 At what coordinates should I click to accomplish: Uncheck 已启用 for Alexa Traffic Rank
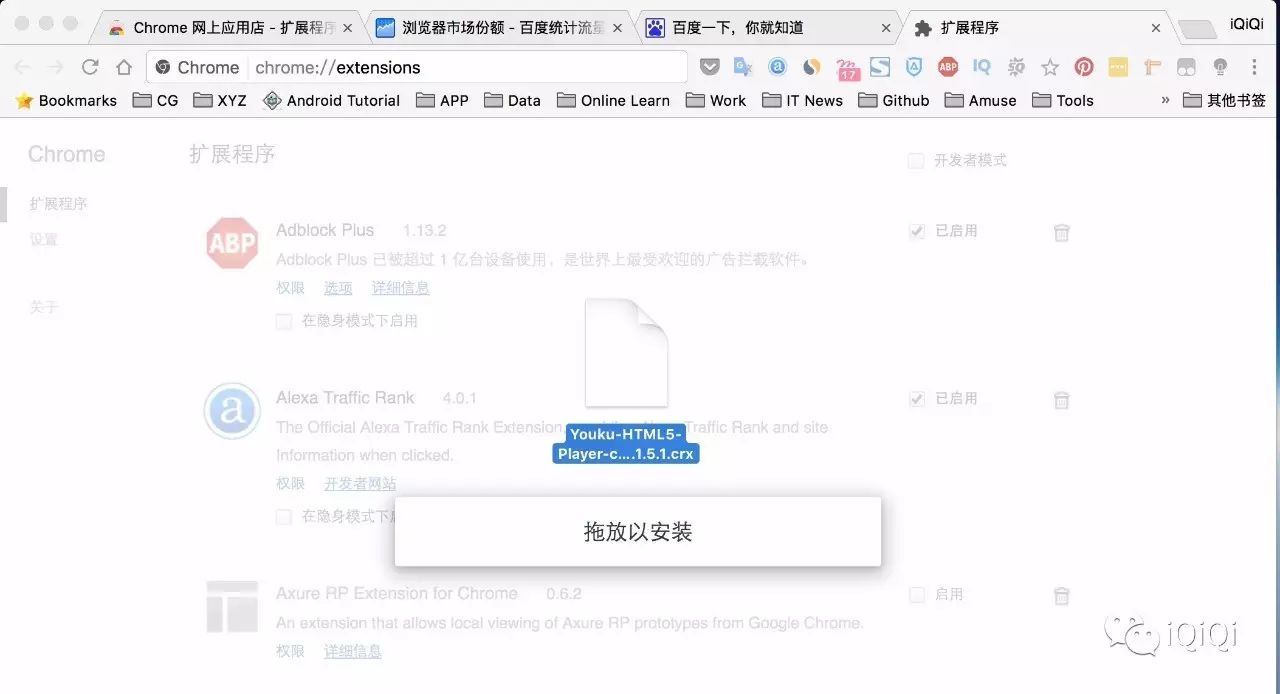click(916, 399)
